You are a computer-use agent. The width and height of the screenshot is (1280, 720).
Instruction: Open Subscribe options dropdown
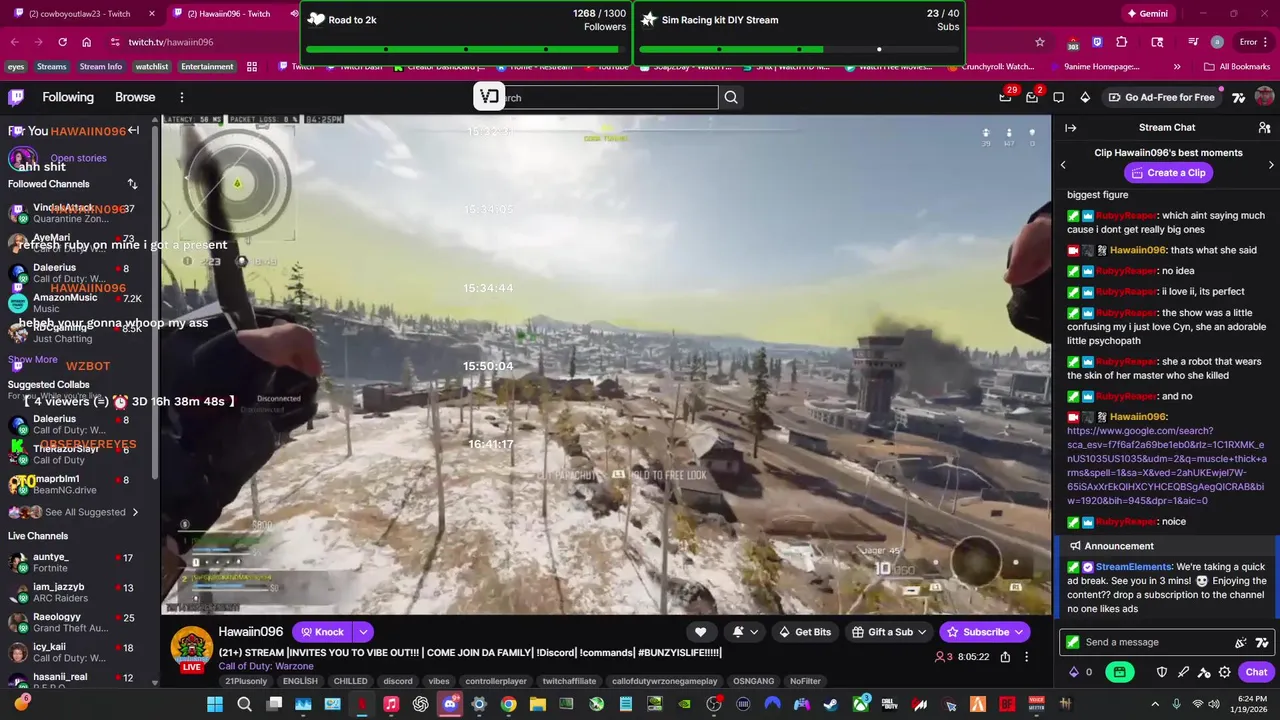point(1019,632)
